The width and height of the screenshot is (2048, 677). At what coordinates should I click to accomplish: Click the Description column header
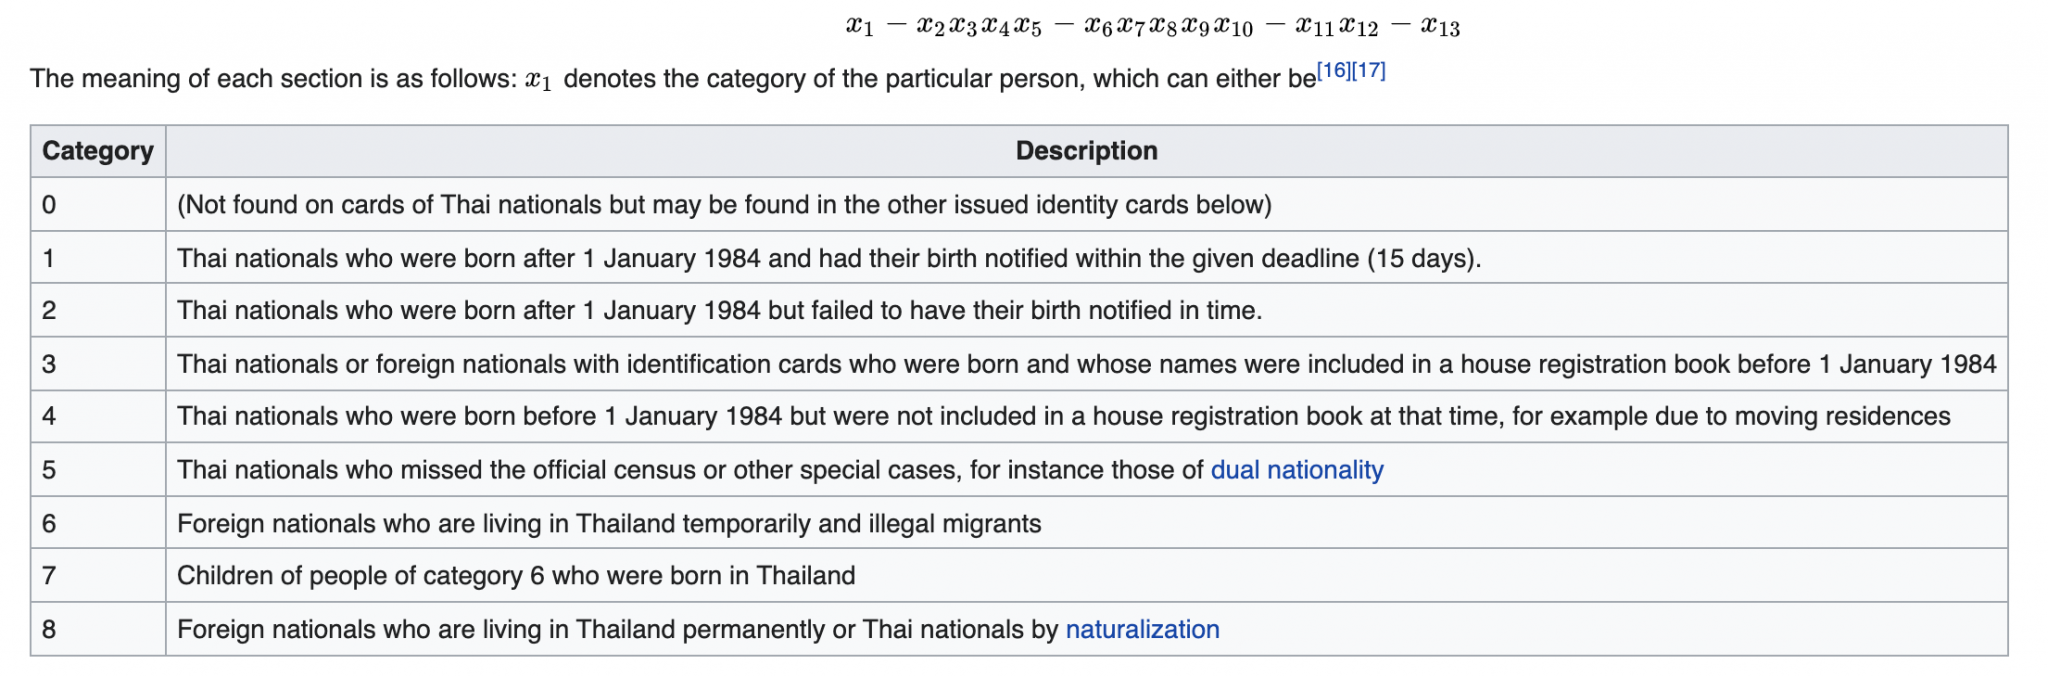click(1086, 151)
